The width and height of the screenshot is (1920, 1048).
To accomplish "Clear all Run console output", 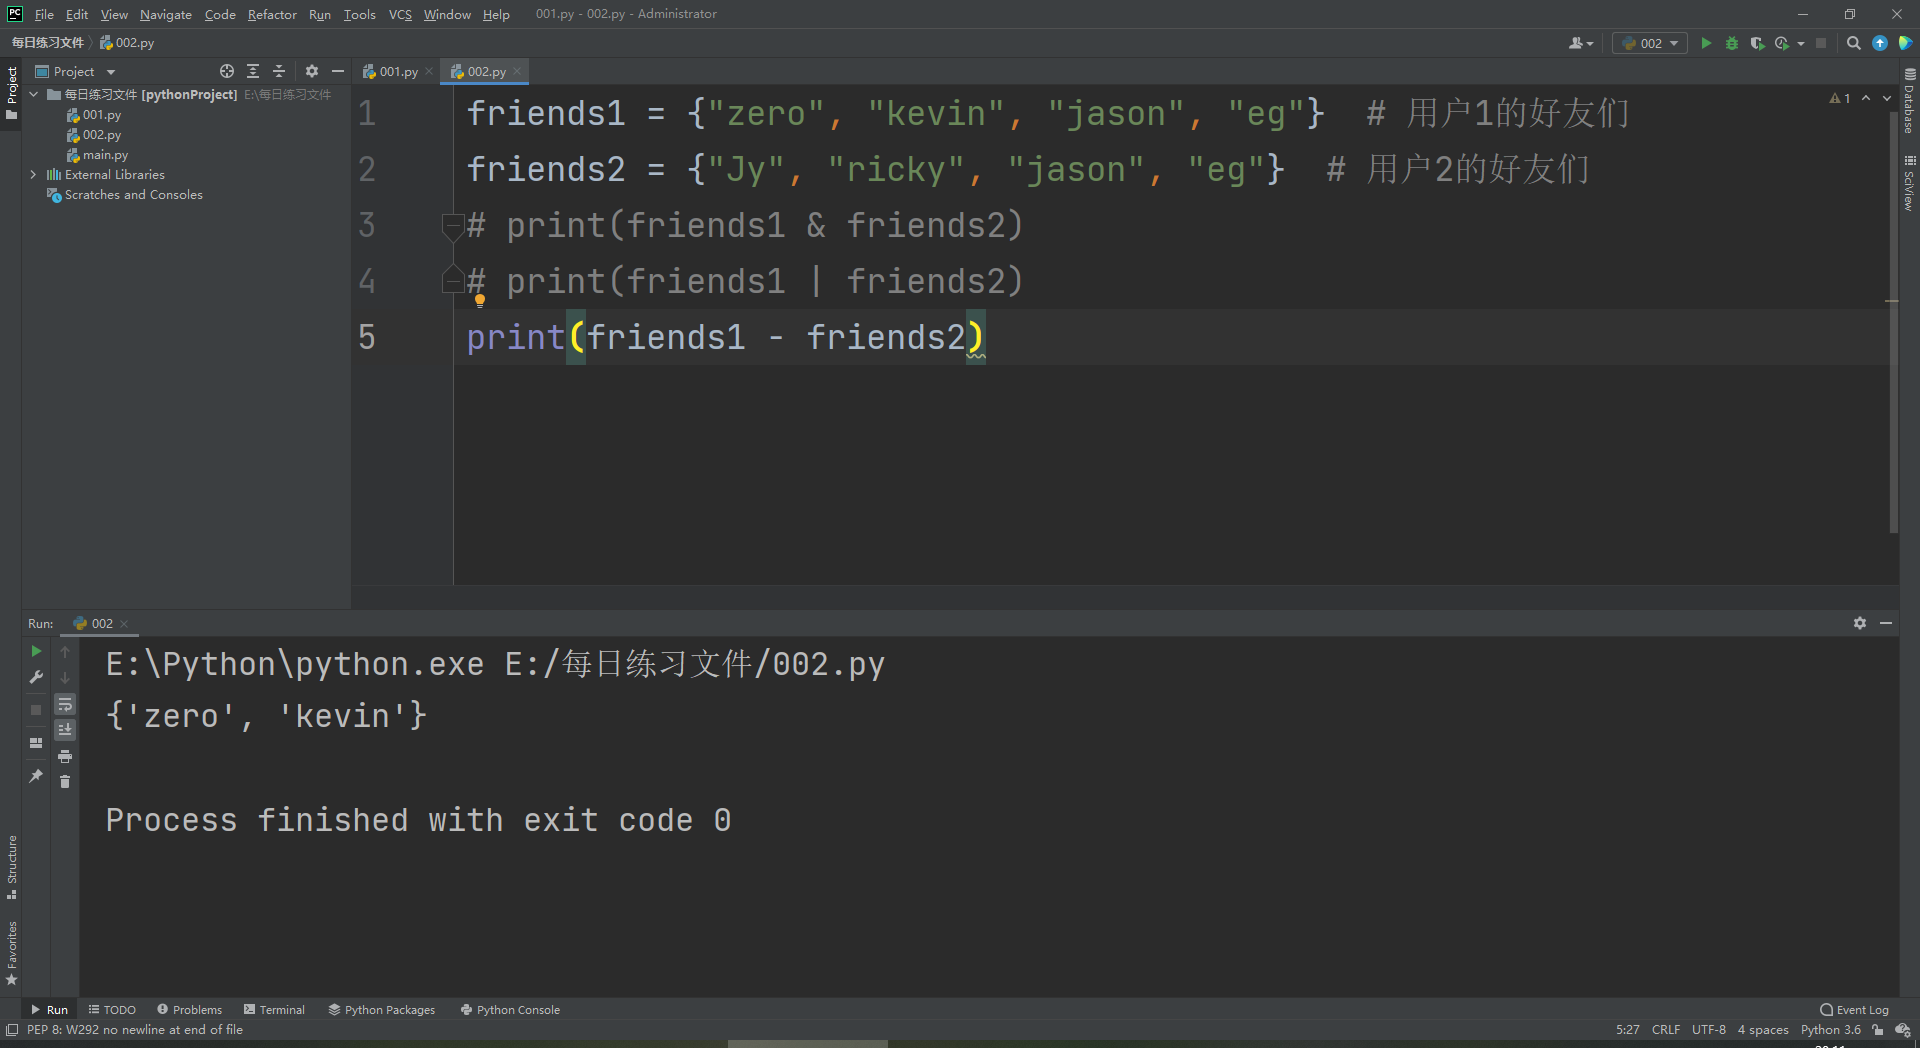I will pos(65,781).
